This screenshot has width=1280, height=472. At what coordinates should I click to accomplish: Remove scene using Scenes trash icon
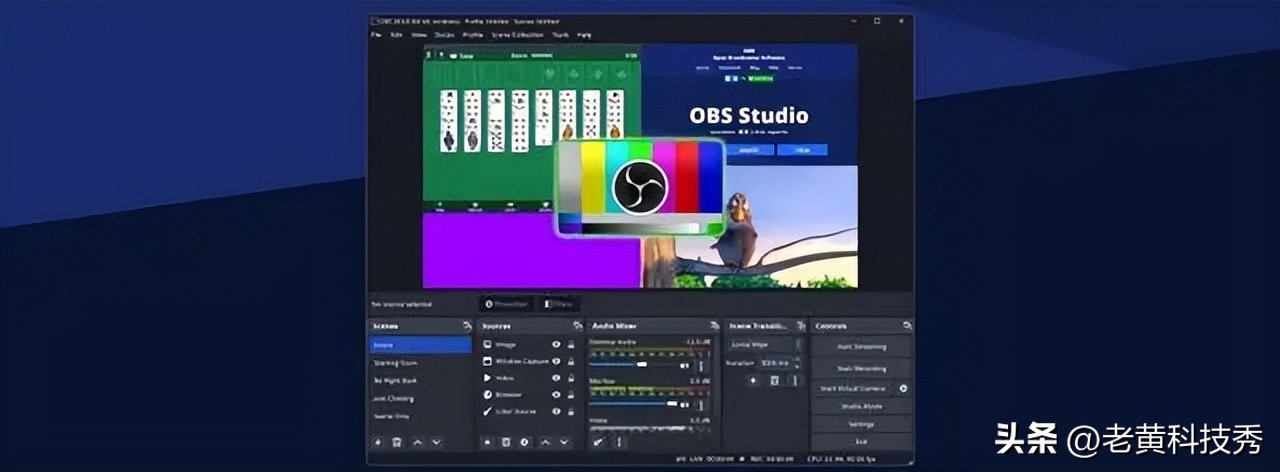click(x=397, y=442)
